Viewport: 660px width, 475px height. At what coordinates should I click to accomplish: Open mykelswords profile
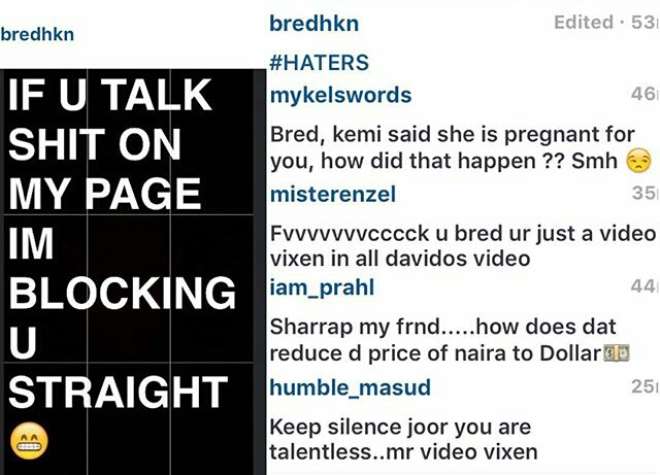click(x=341, y=95)
